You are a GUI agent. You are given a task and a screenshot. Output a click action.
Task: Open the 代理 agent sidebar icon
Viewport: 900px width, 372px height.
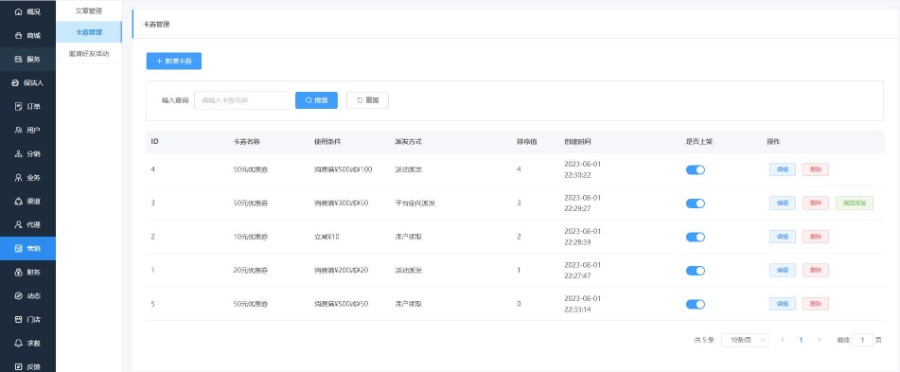coord(18,225)
